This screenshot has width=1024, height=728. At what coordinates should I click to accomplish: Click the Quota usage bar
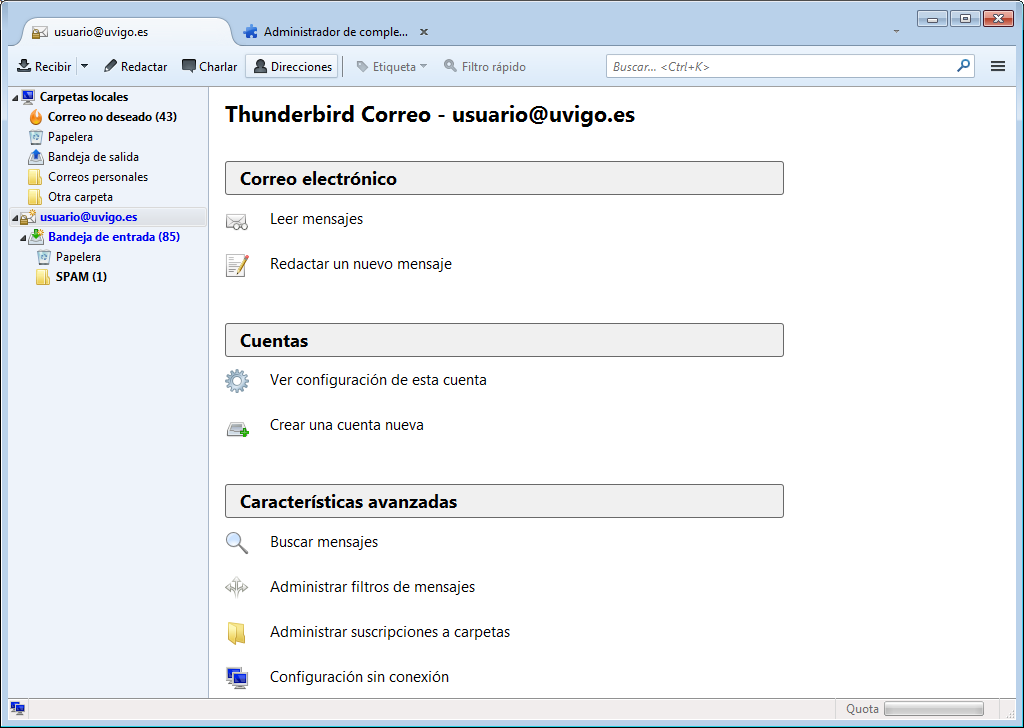934,708
